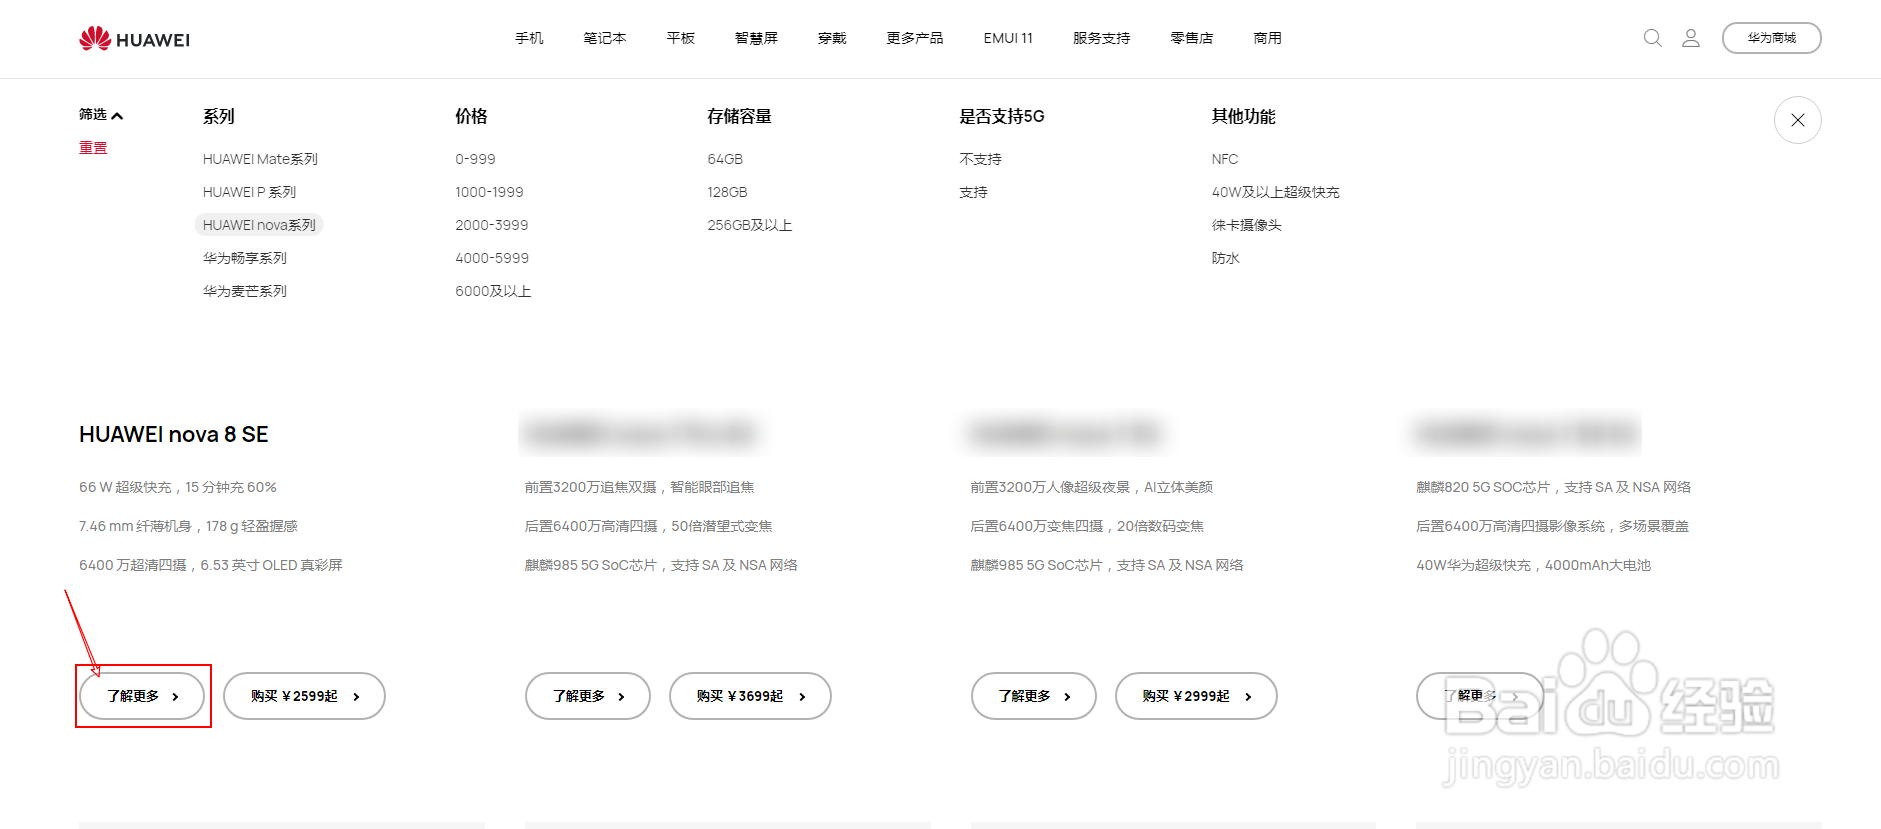Screen dimensions: 1881x829
Task: Filter by 64GB storage
Action: point(725,159)
